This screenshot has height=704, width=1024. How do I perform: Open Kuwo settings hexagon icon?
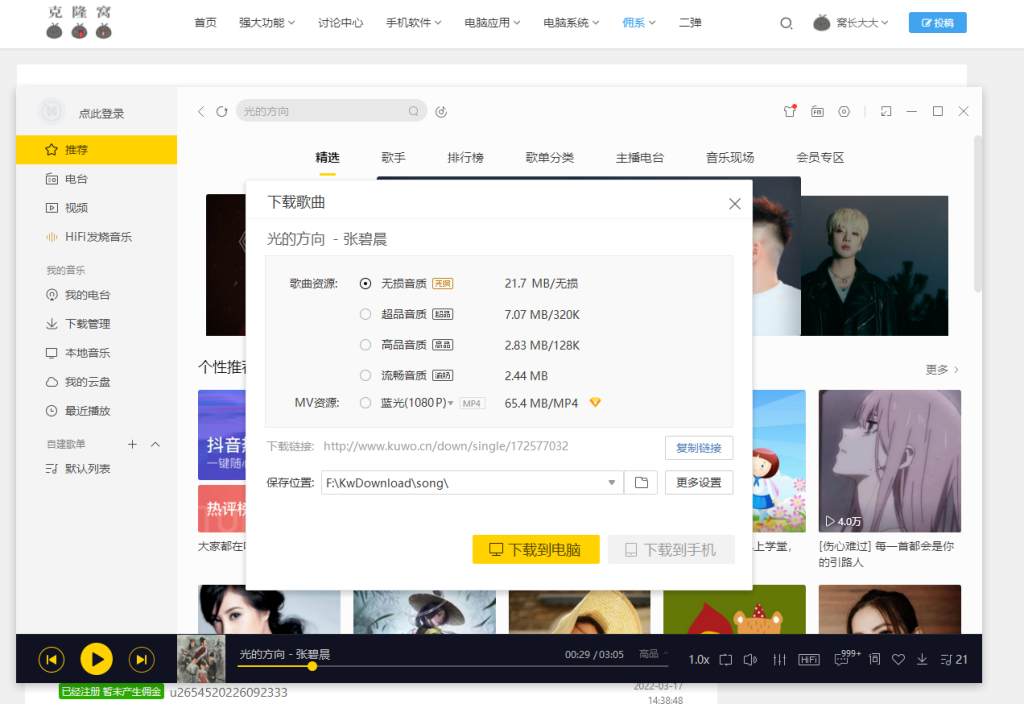(x=844, y=112)
